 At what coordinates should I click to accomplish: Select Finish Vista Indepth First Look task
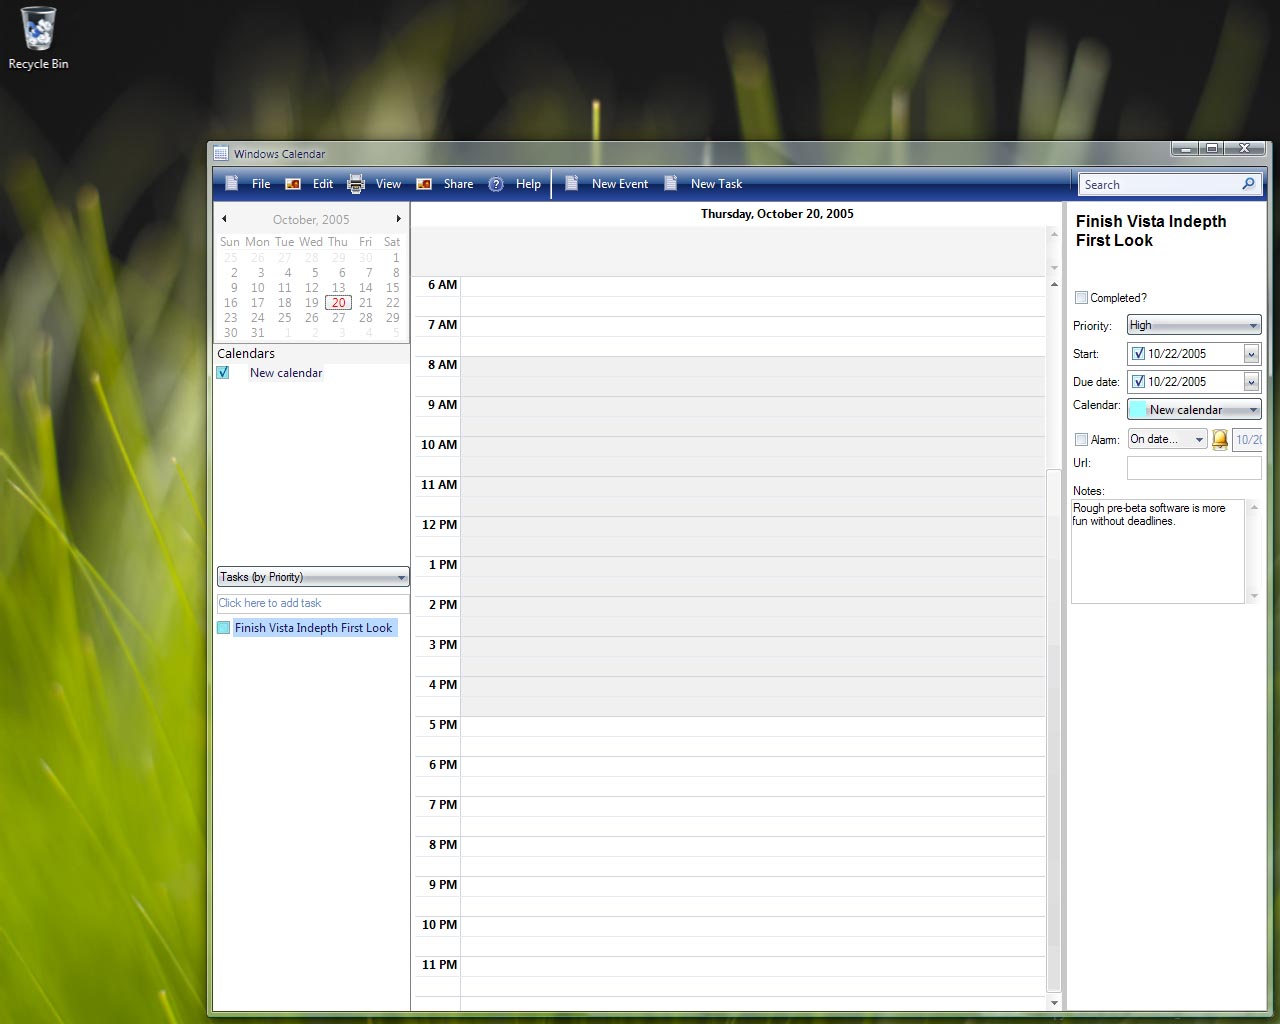tap(314, 628)
